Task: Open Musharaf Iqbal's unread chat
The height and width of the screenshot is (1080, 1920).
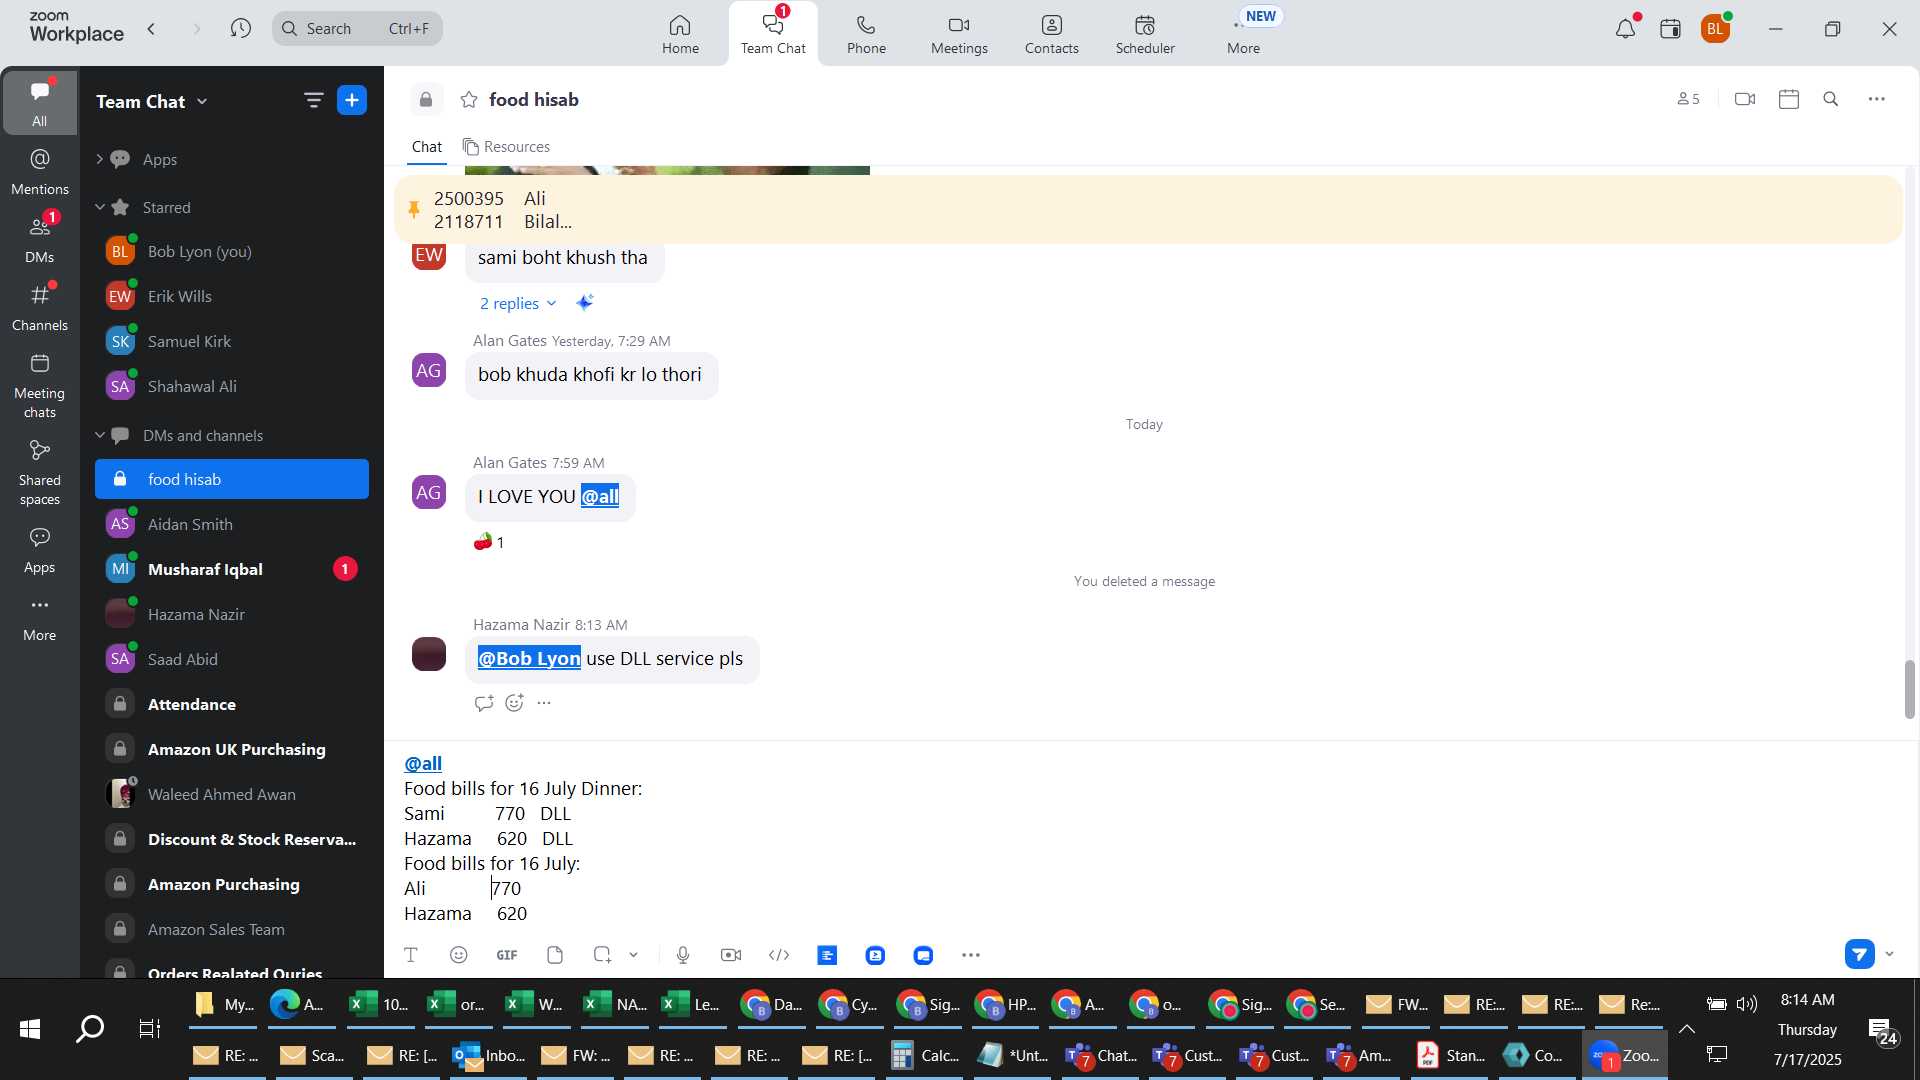Action: (x=232, y=569)
